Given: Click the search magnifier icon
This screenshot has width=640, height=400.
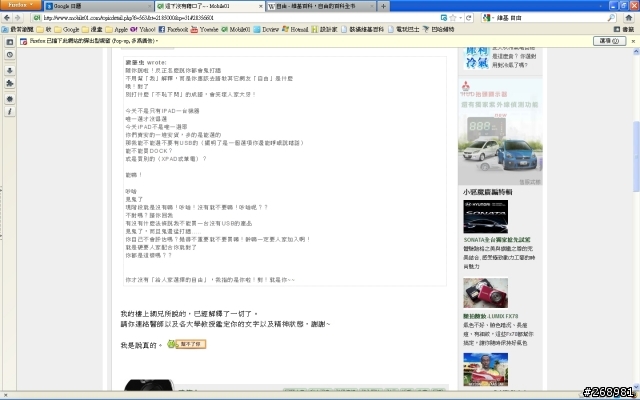Looking at the screenshot, I should click(x=611, y=18).
